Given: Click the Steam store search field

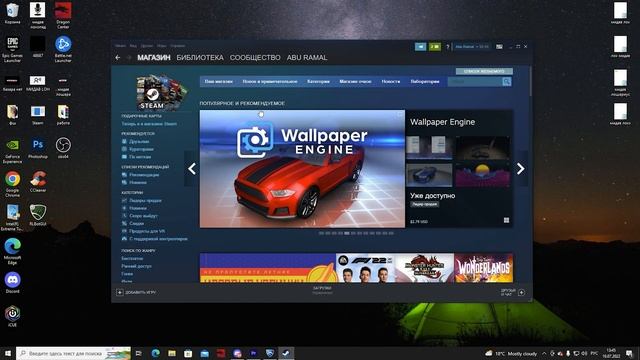Looking at the screenshot, I should 475,82.
